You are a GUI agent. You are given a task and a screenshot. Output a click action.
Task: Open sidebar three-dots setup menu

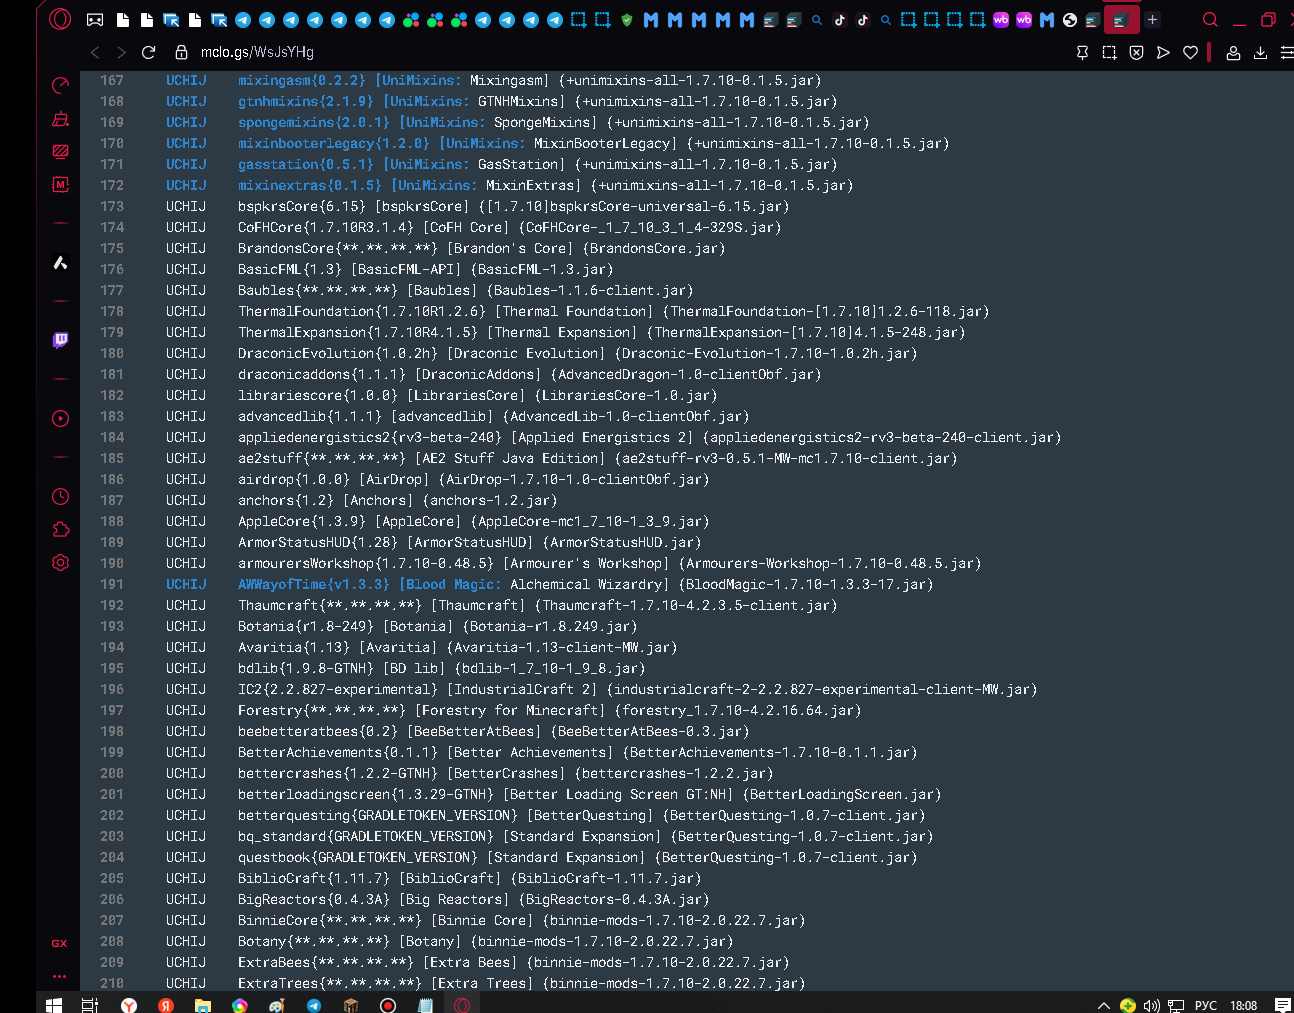point(60,976)
